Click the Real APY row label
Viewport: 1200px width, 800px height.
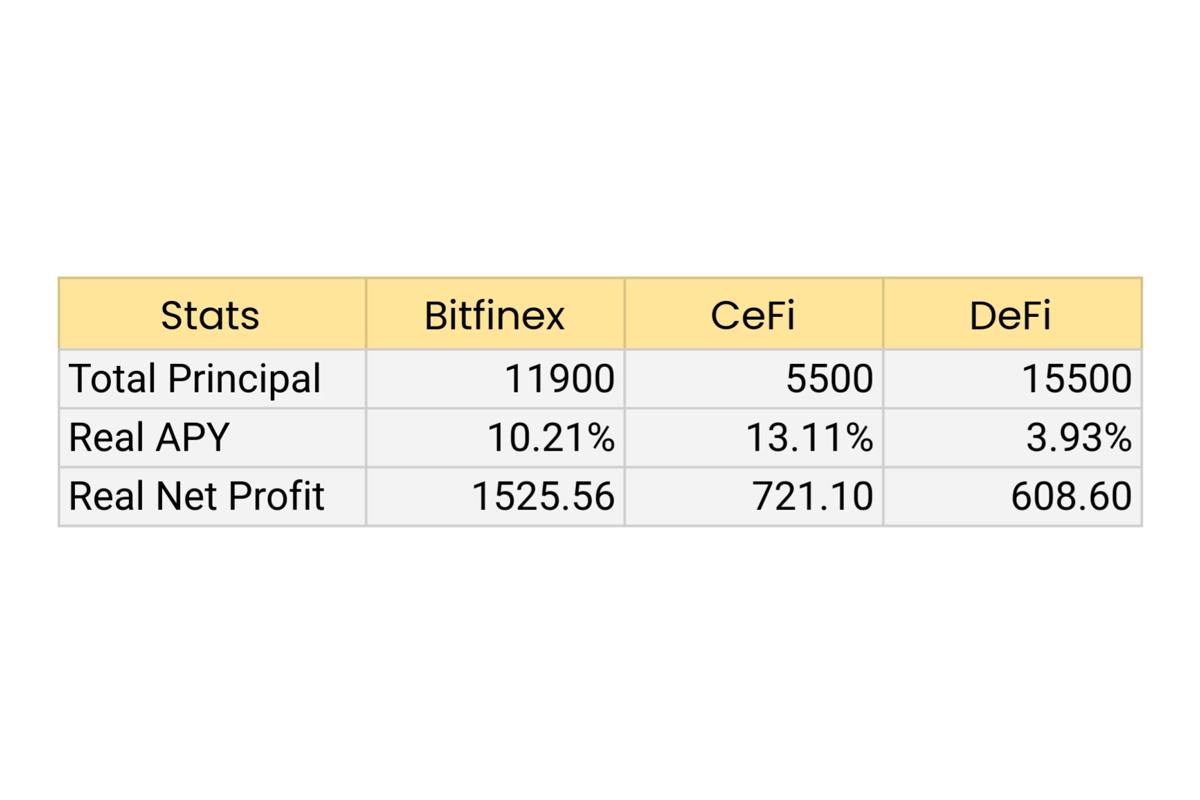coord(149,438)
